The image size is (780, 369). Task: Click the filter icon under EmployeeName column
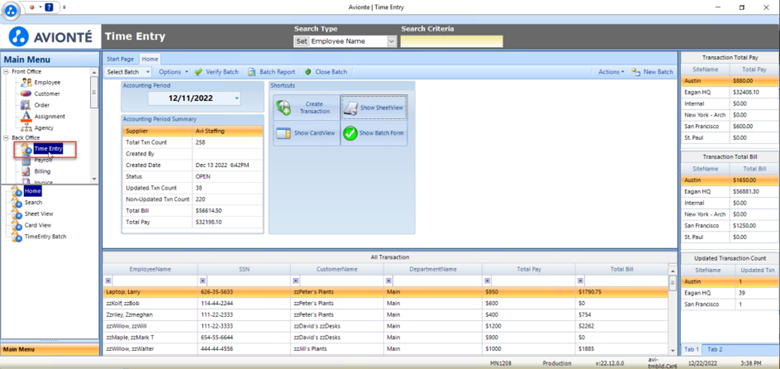coord(108,281)
